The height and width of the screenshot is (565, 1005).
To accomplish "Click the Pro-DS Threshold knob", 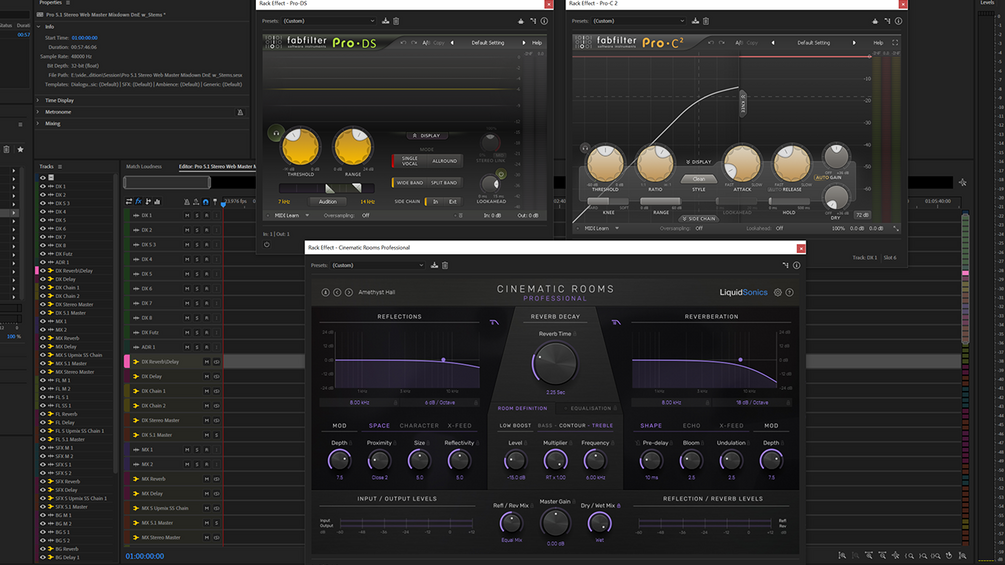I will (301, 147).
